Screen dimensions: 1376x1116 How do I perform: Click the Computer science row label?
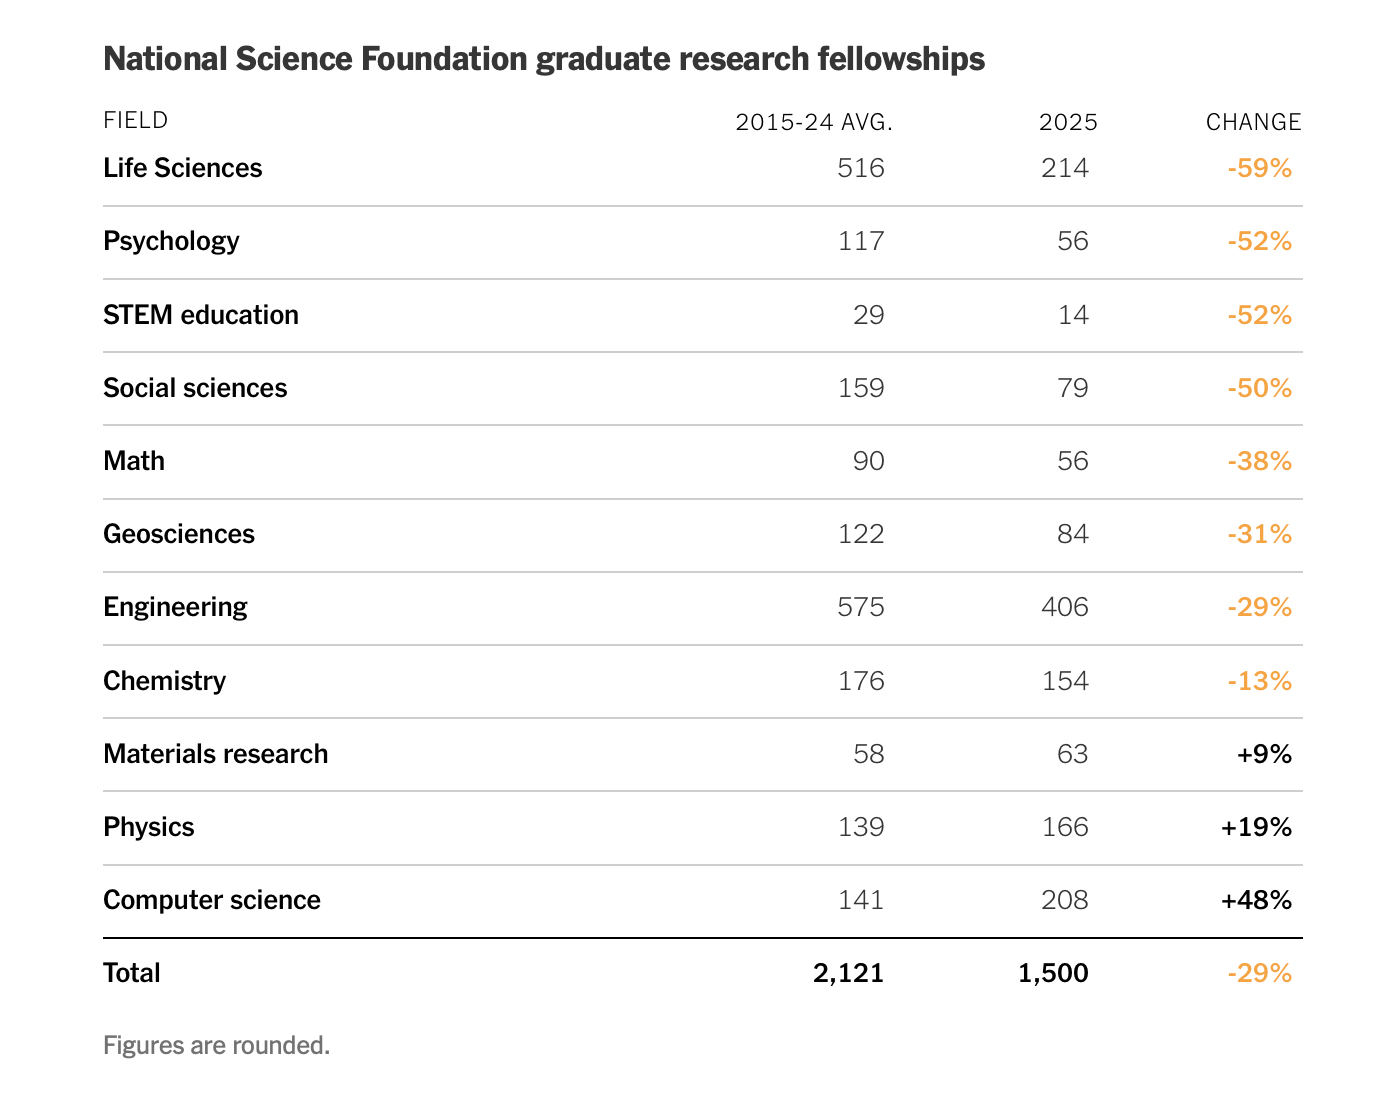point(212,900)
